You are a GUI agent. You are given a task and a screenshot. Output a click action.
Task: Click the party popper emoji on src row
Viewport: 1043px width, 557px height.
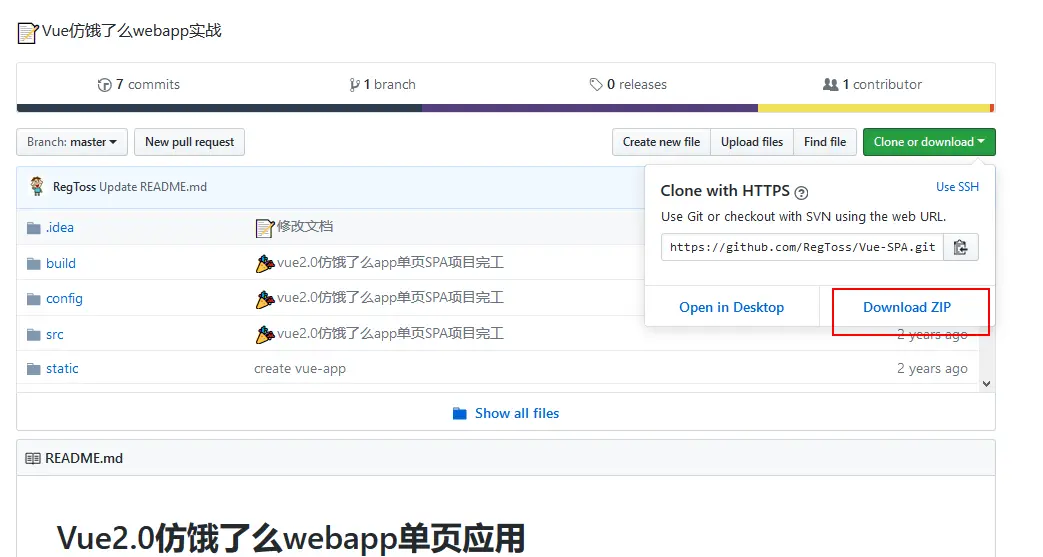coord(265,334)
